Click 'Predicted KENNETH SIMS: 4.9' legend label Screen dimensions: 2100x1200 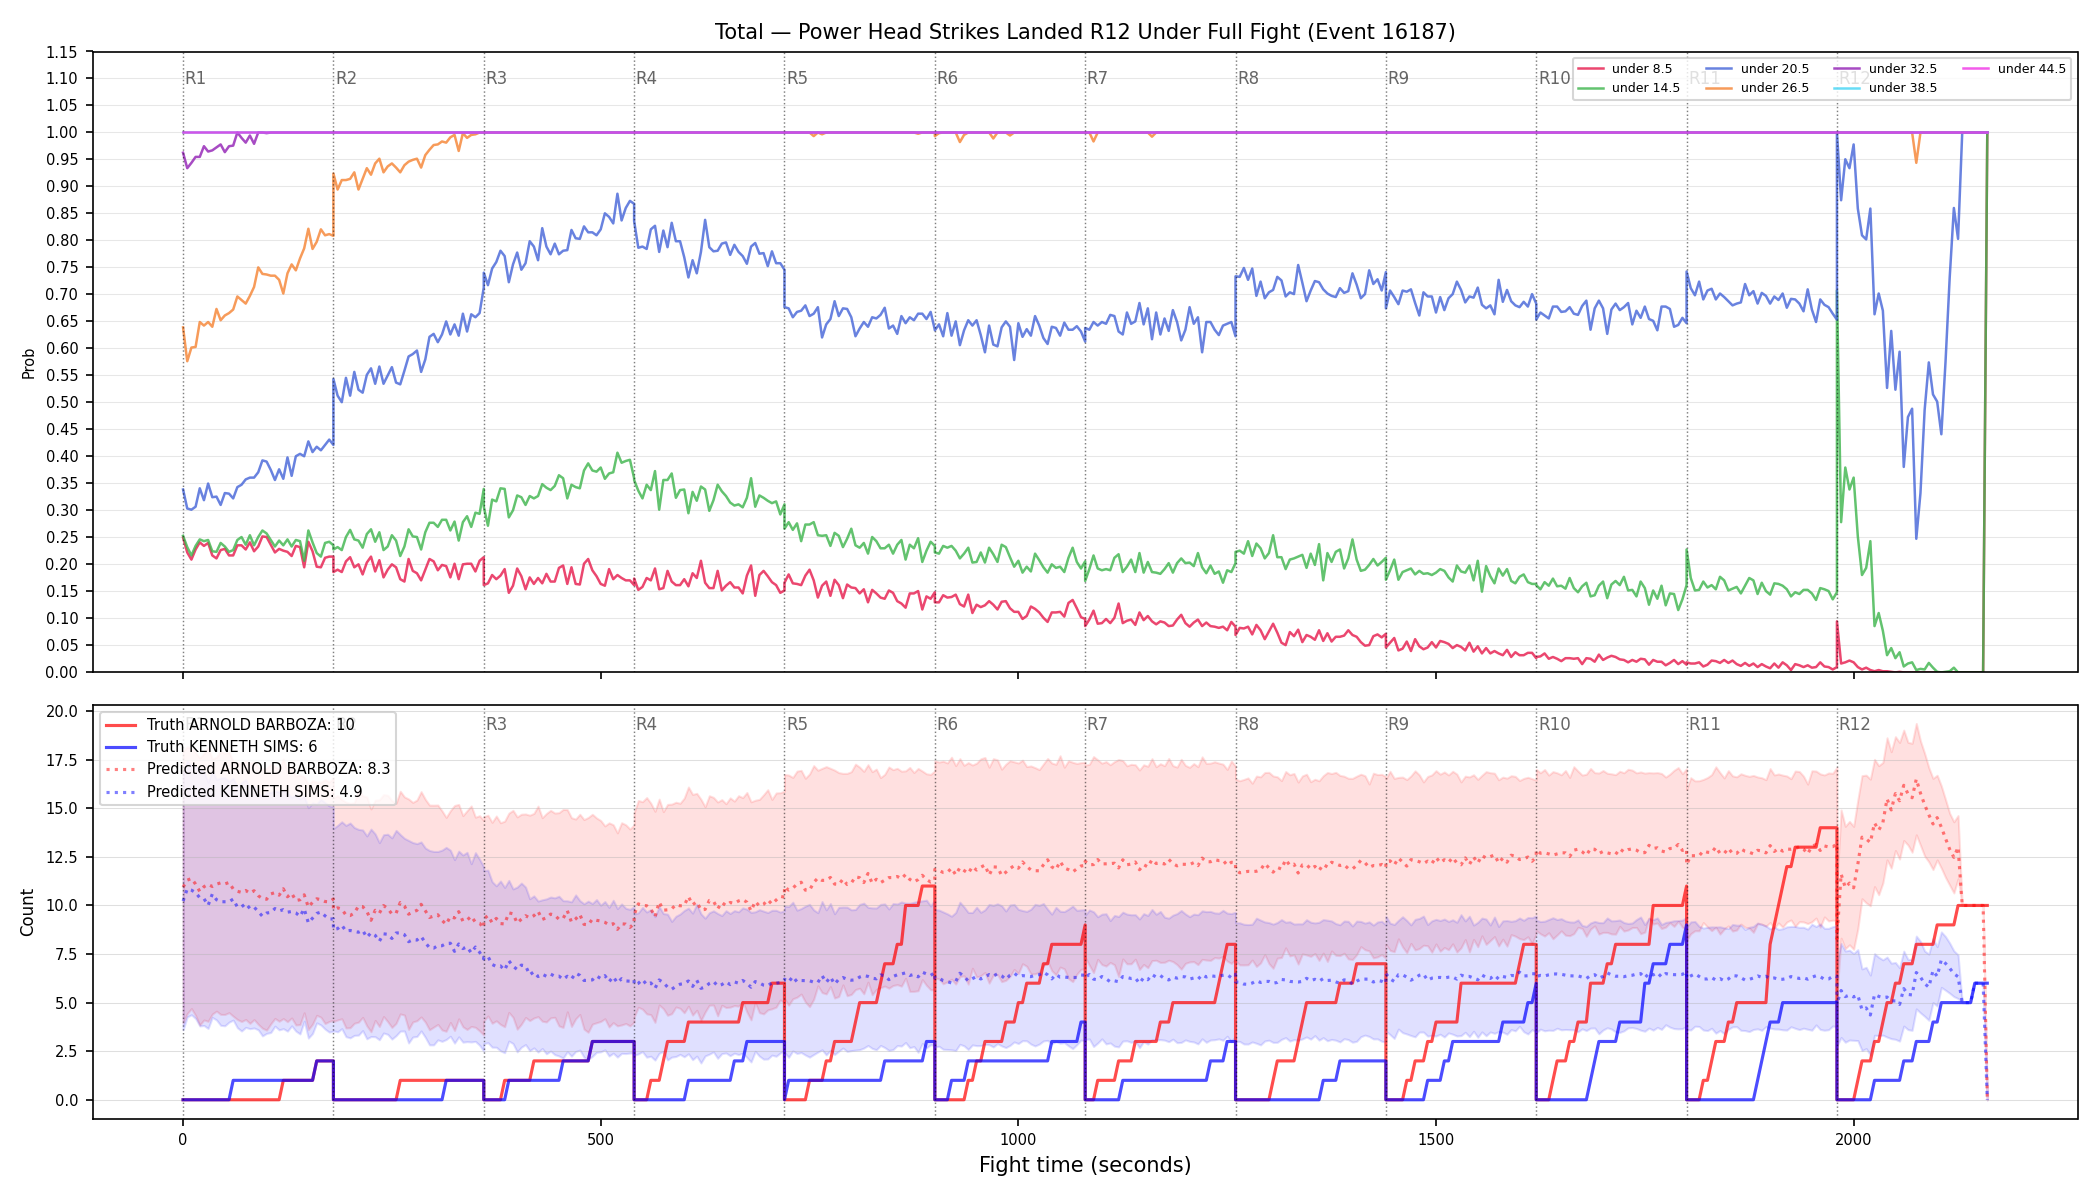point(254,791)
